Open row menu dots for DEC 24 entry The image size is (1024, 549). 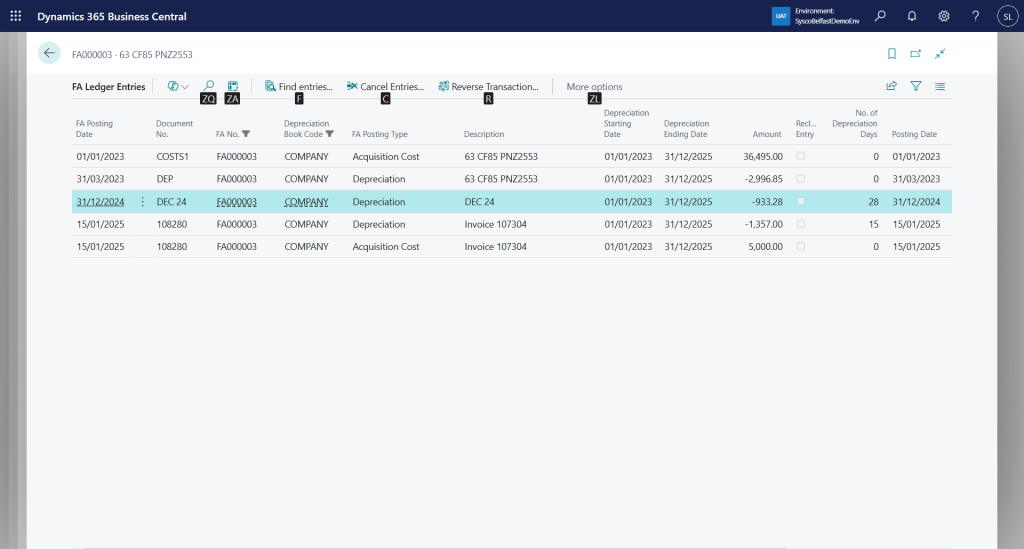pyautogui.click(x=142, y=202)
